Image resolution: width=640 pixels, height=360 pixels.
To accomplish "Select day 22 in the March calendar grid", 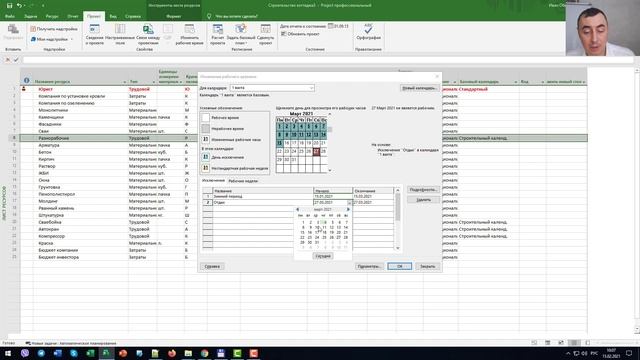I will click(x=280, y=151).
